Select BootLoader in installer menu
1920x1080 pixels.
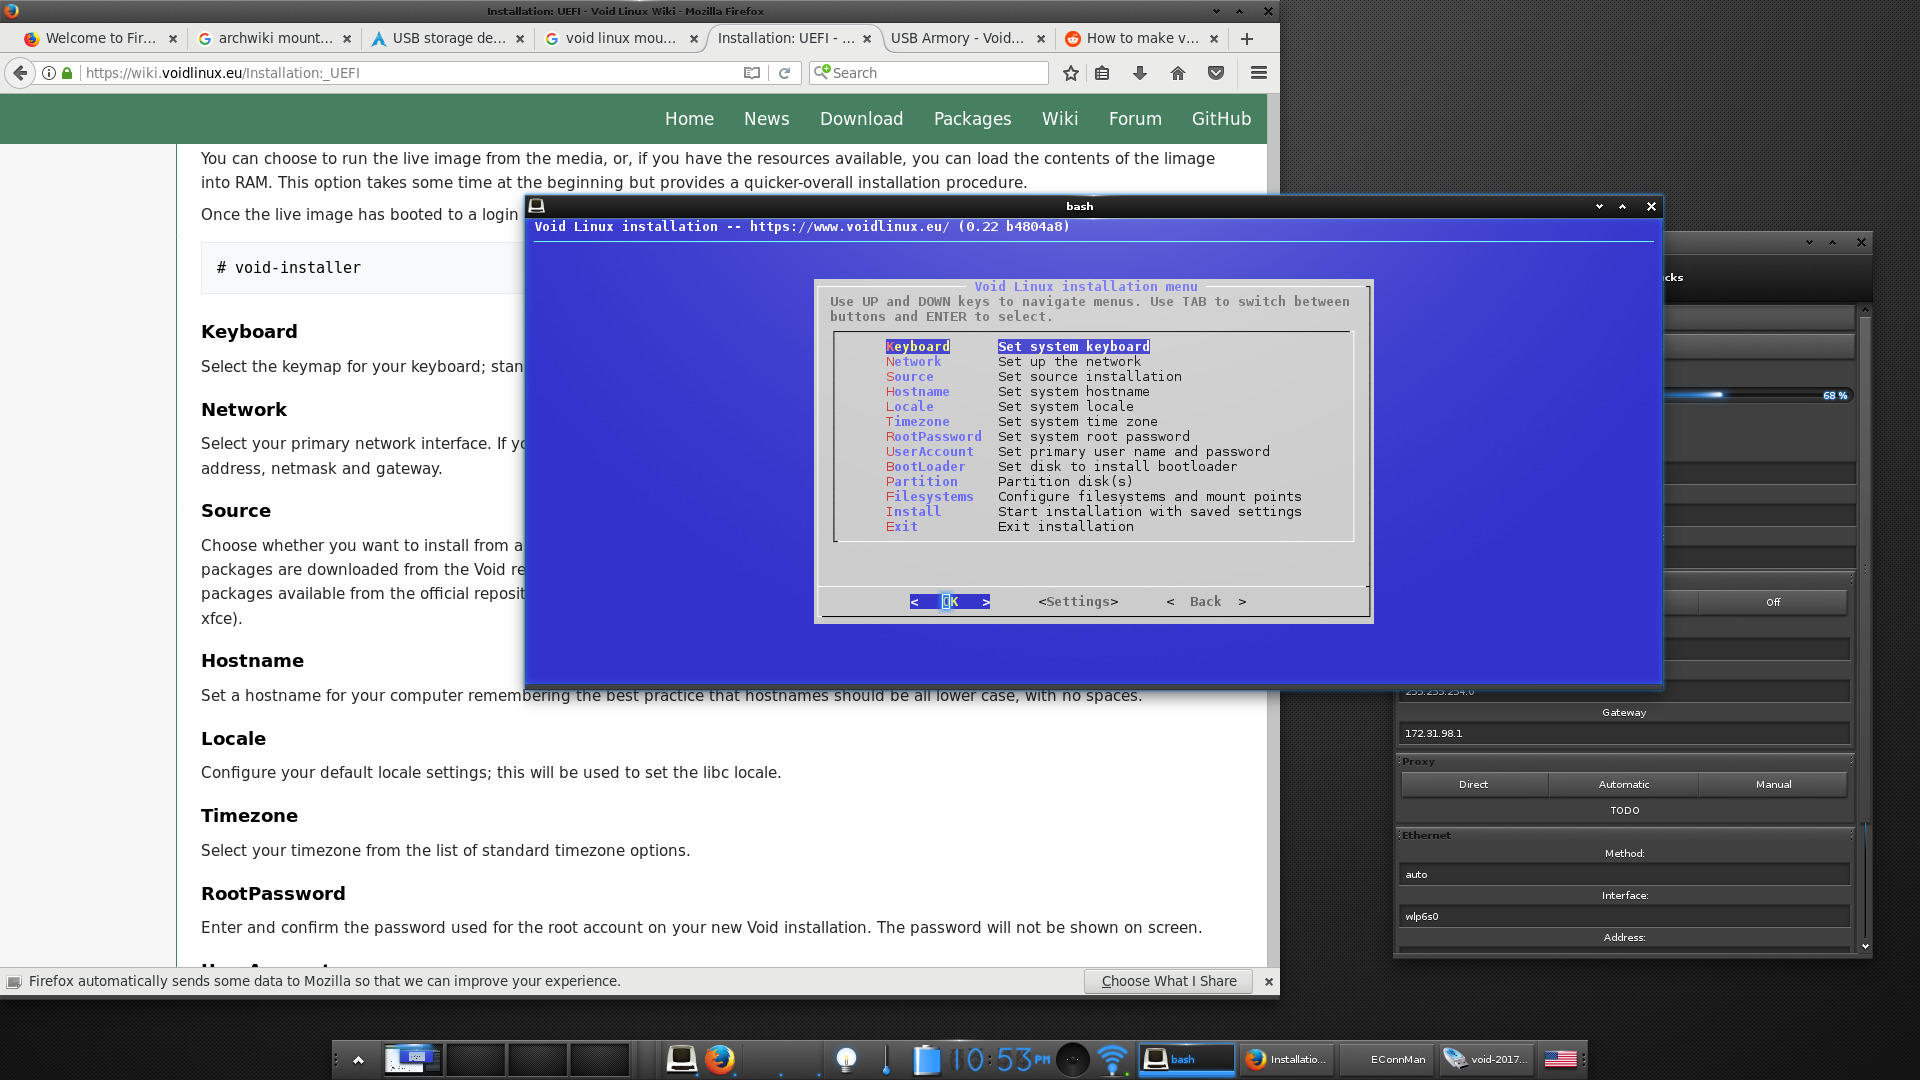pyautogui.click(x=925, y=467)
